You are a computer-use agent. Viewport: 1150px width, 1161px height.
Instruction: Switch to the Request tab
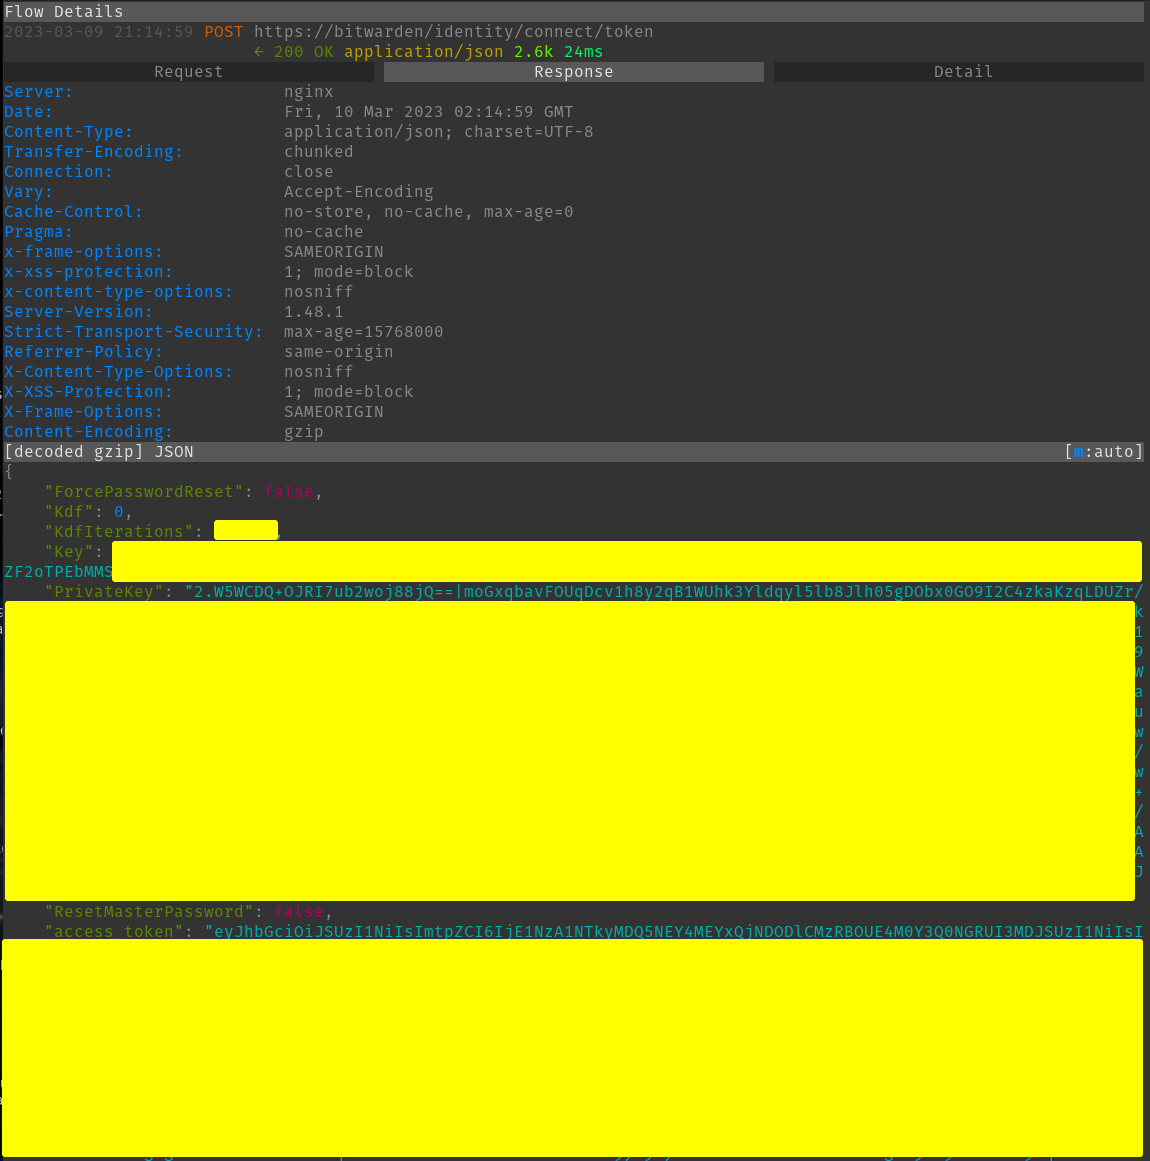tap(188, 72)
